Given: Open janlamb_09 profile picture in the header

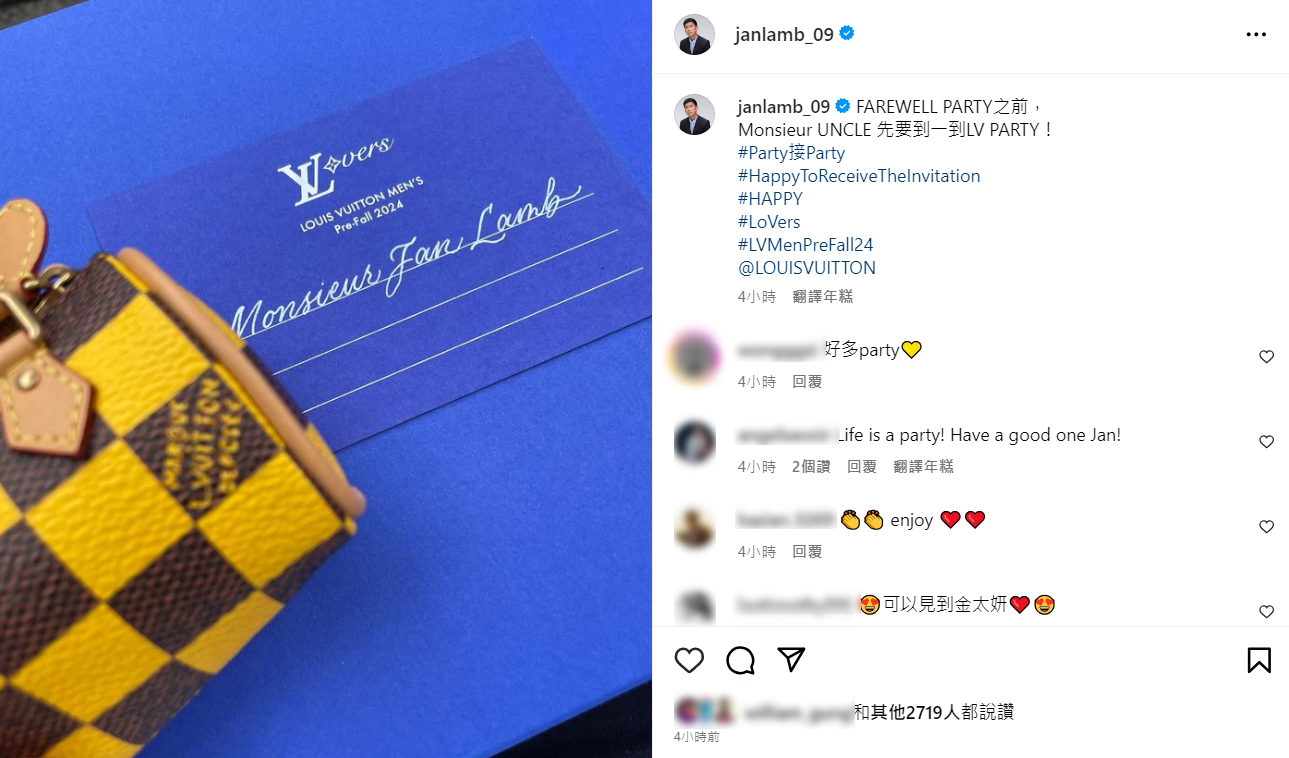Looking at the screenshot, I should point(694,34).
